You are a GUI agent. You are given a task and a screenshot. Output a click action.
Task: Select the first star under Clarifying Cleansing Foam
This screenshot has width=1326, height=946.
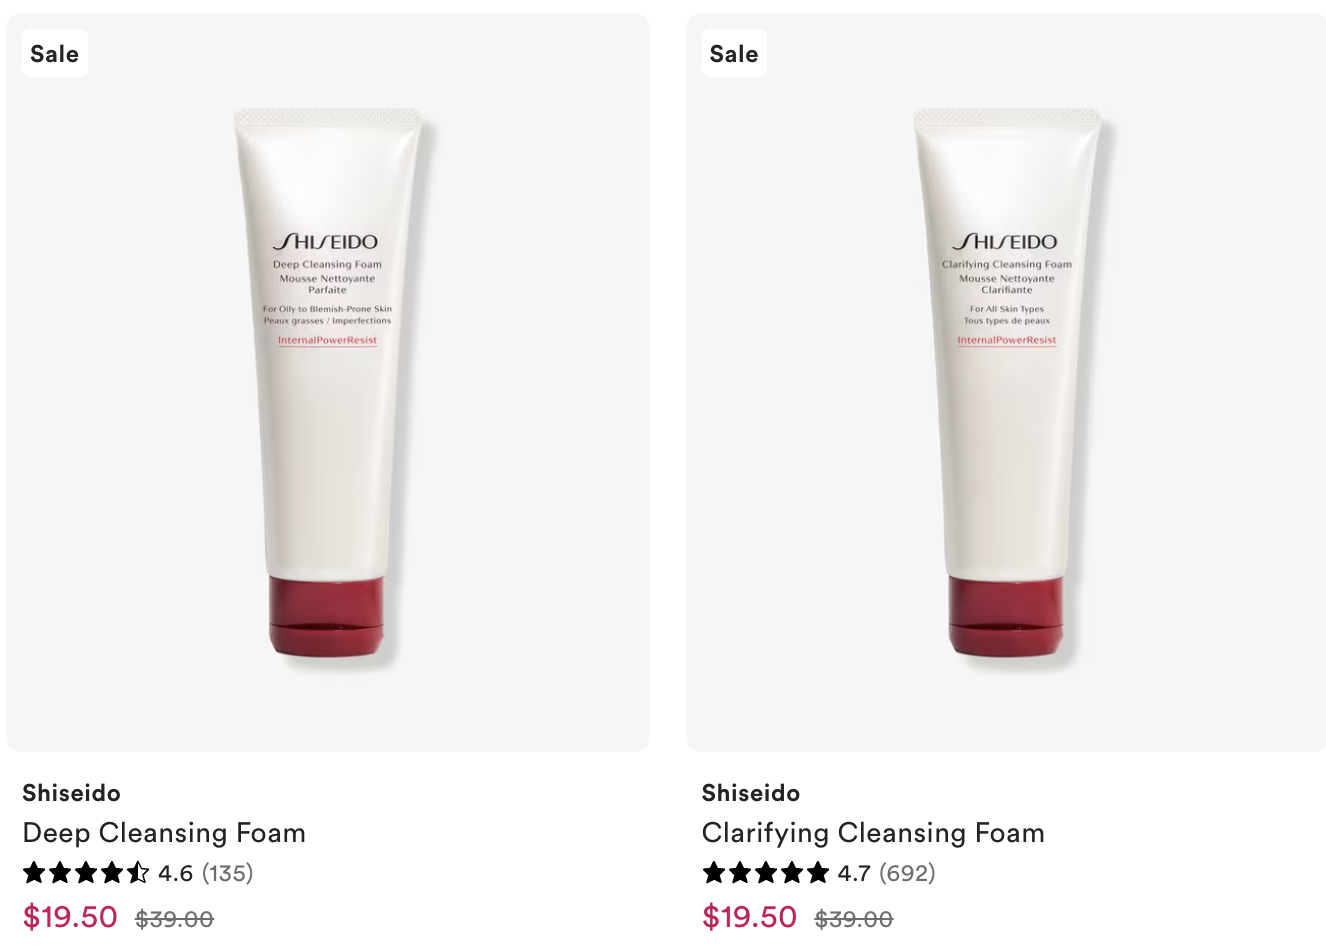tap(714, 873)
